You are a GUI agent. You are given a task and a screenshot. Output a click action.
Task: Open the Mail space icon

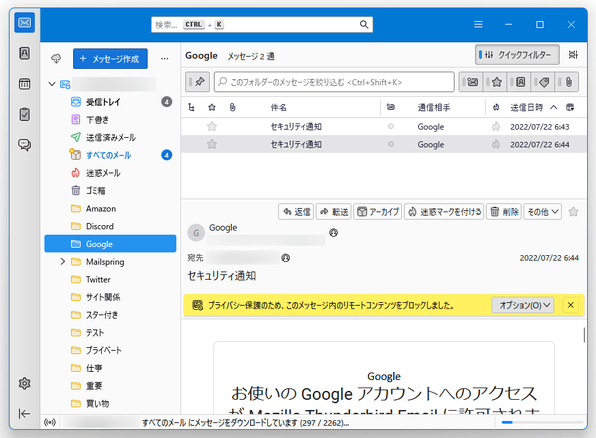click(25, 23)
